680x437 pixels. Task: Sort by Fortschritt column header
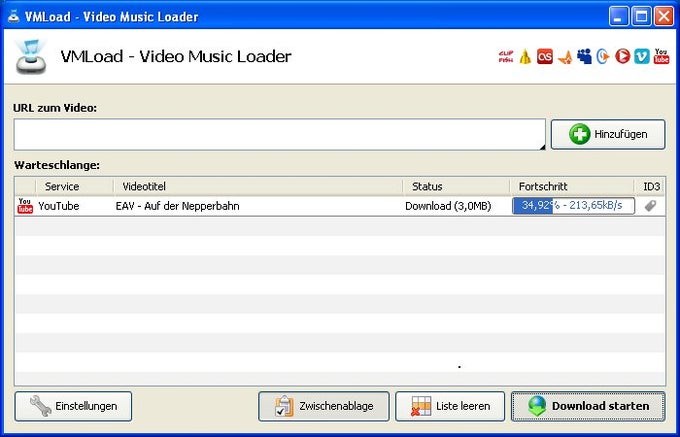click(x=572, y=186)
